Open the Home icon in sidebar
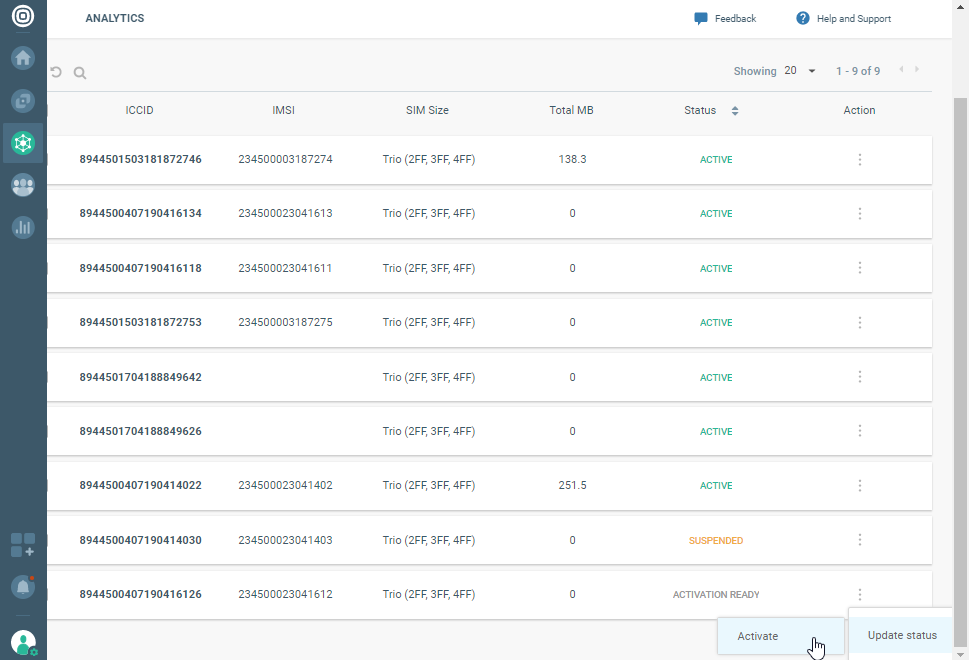The image size is (969, 660). (x=23, y=58)
